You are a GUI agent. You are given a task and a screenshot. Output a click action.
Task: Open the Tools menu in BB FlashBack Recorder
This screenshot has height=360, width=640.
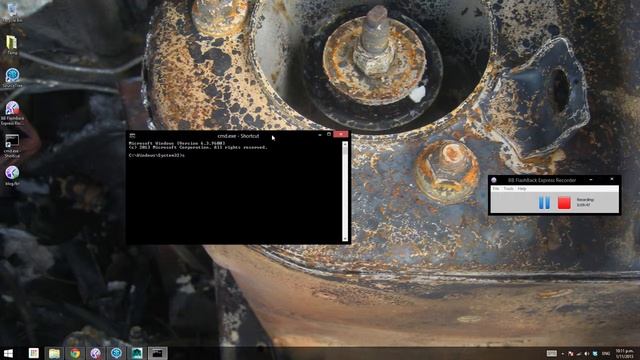click(x=508, y=189)
